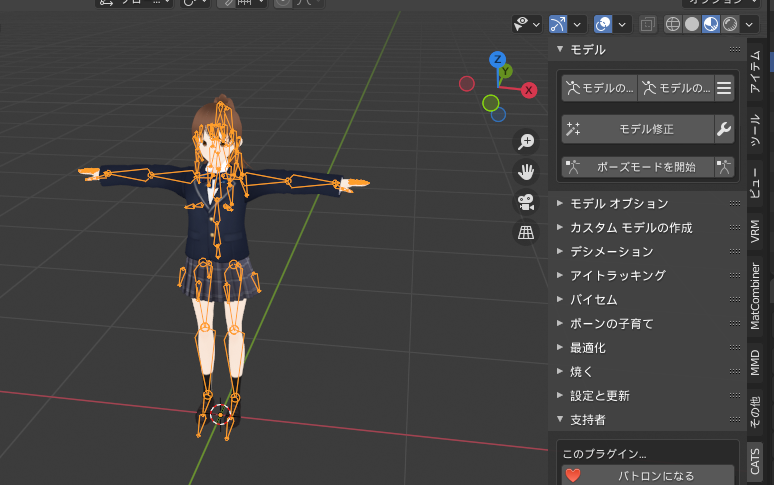774x485 pixels.
Task: Open the overlays options dropdown arrow
Action: 622,24
